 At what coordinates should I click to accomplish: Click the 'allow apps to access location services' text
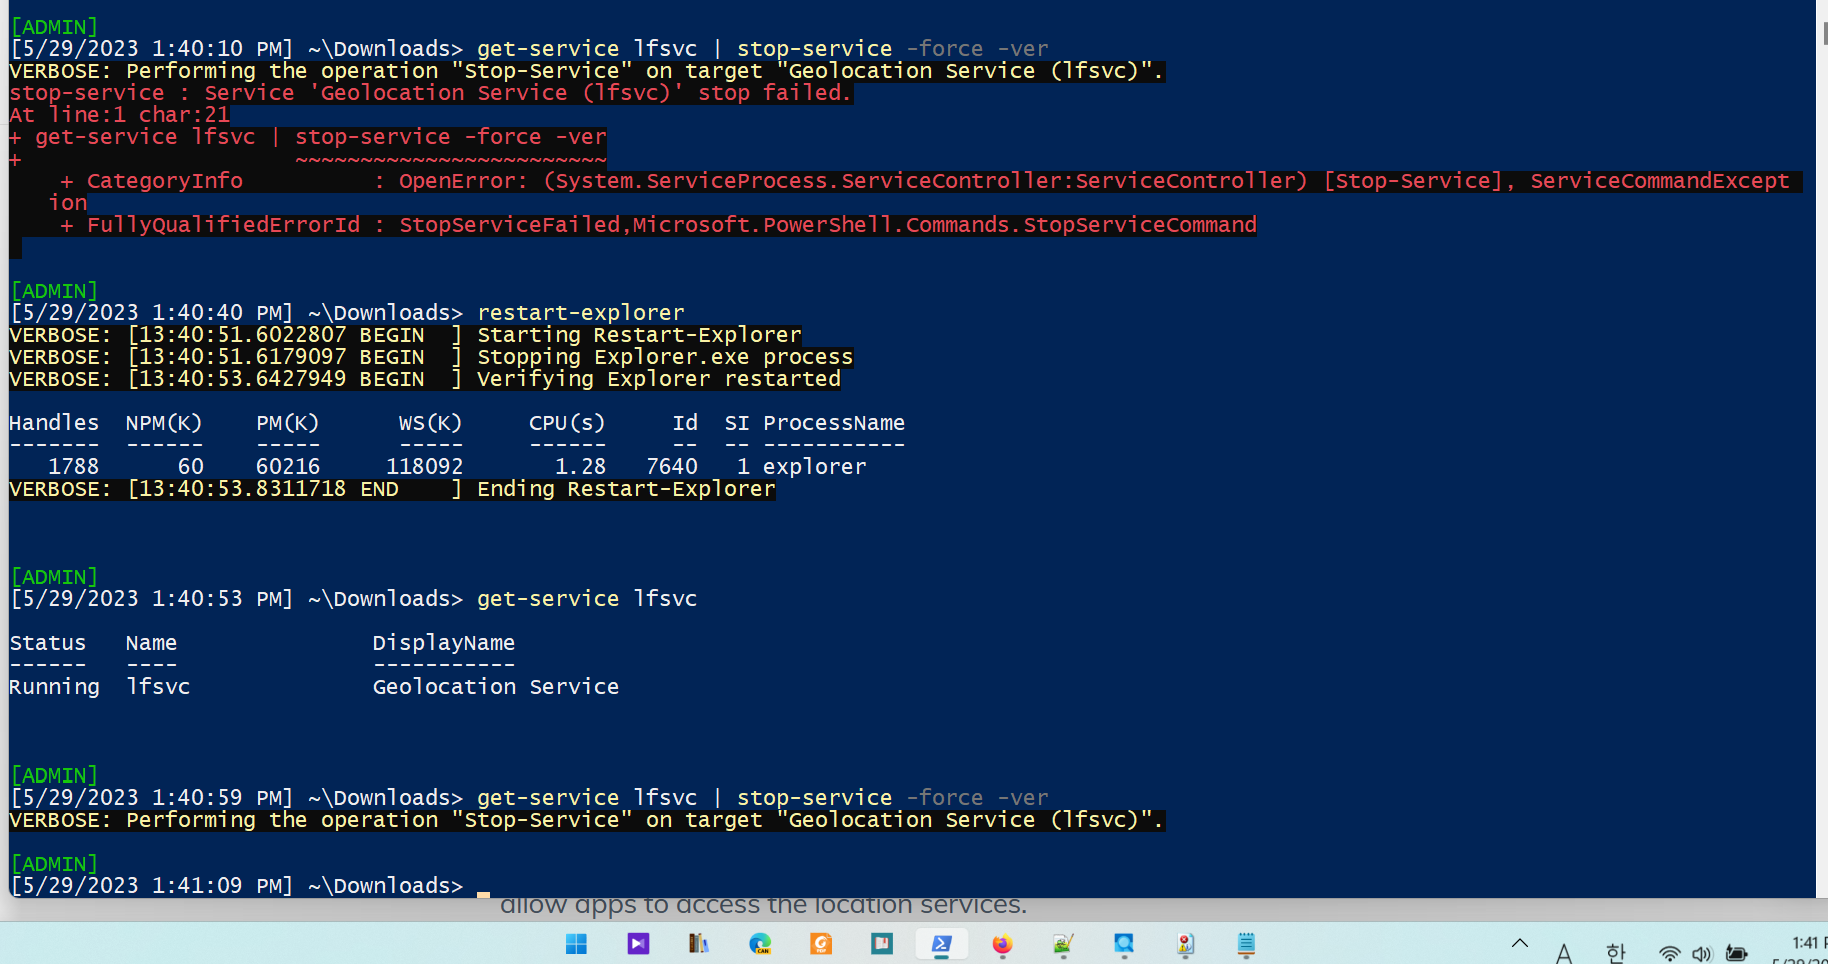coord(763,906)
